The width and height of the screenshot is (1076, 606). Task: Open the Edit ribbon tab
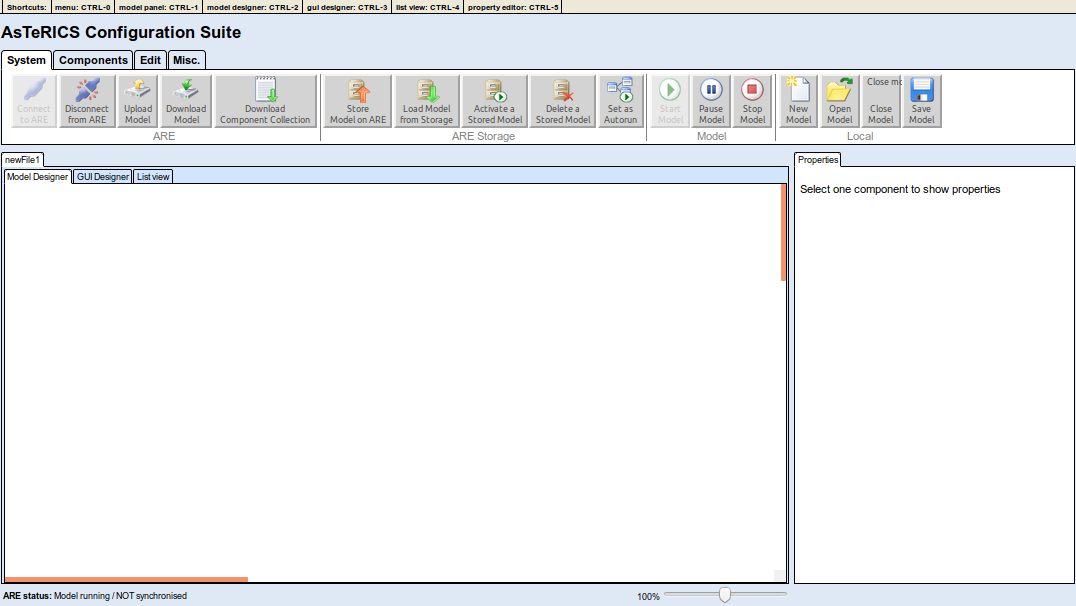click(x=150, y=60)
